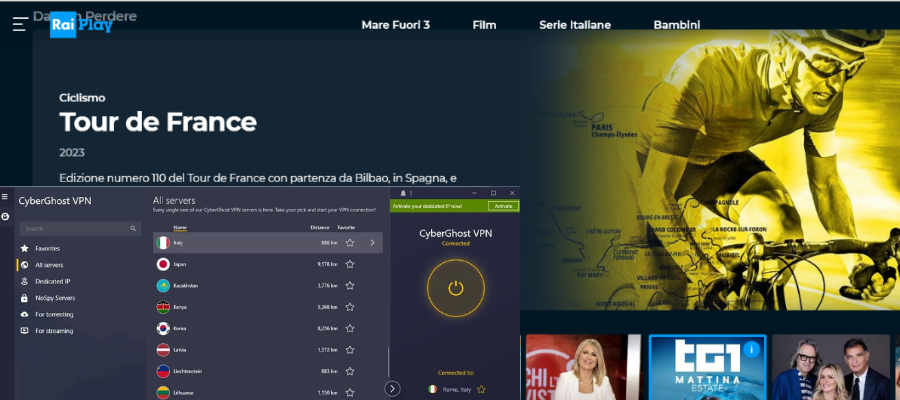Screen dimensions: 900x400
Task: Favorite the Liechtenstein server star
Action: coord(350,371)
